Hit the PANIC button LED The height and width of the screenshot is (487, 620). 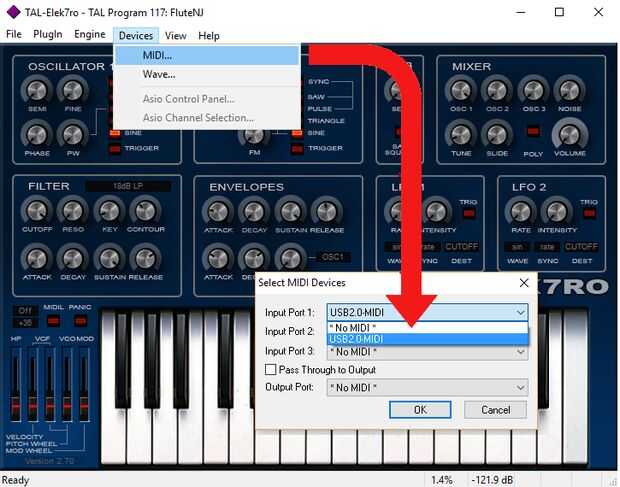(x=80, y=321)
